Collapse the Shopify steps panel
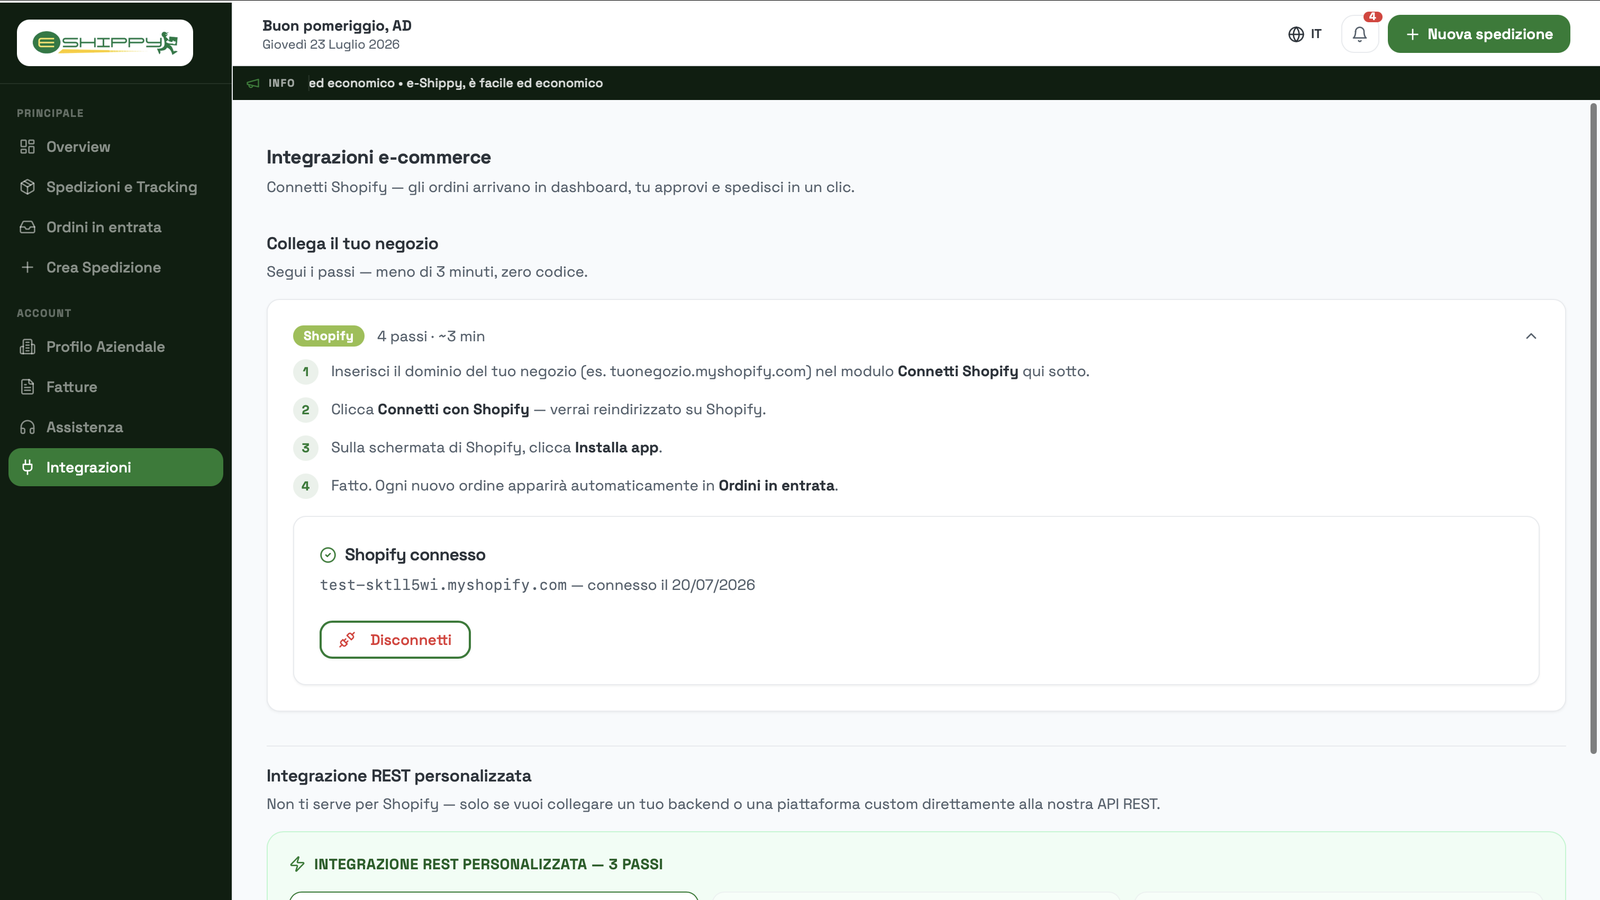The width and height of the screenshot is (1600, 900). (x=1531, y=336)
